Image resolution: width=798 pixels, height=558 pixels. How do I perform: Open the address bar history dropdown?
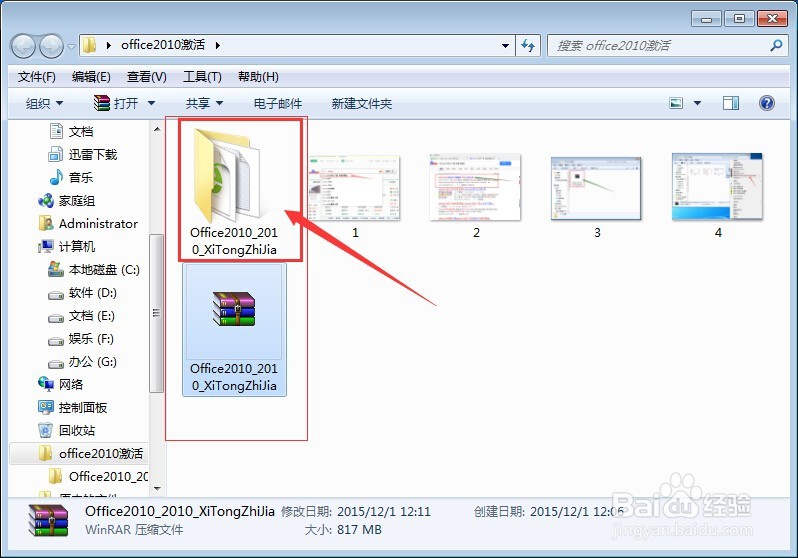505,45
